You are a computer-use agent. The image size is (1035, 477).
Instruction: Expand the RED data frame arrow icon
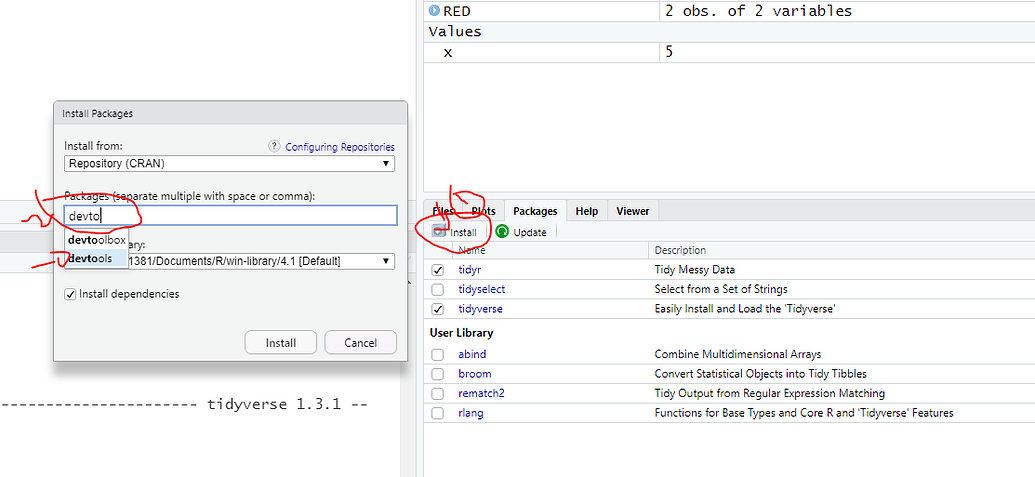coord(434,11)
